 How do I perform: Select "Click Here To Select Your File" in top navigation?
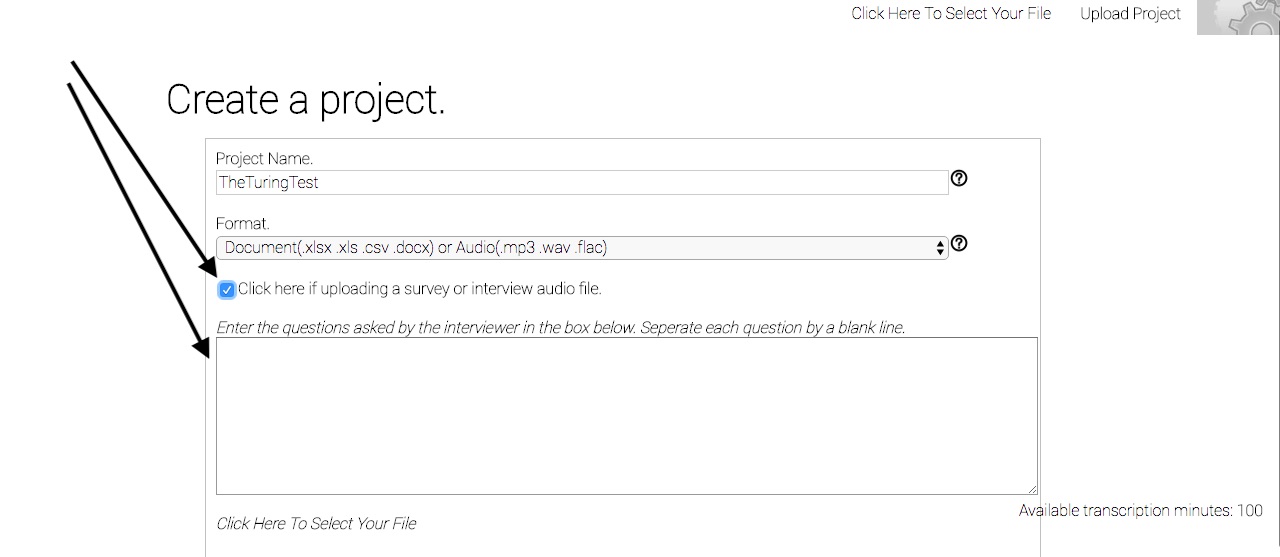point(951,14)
